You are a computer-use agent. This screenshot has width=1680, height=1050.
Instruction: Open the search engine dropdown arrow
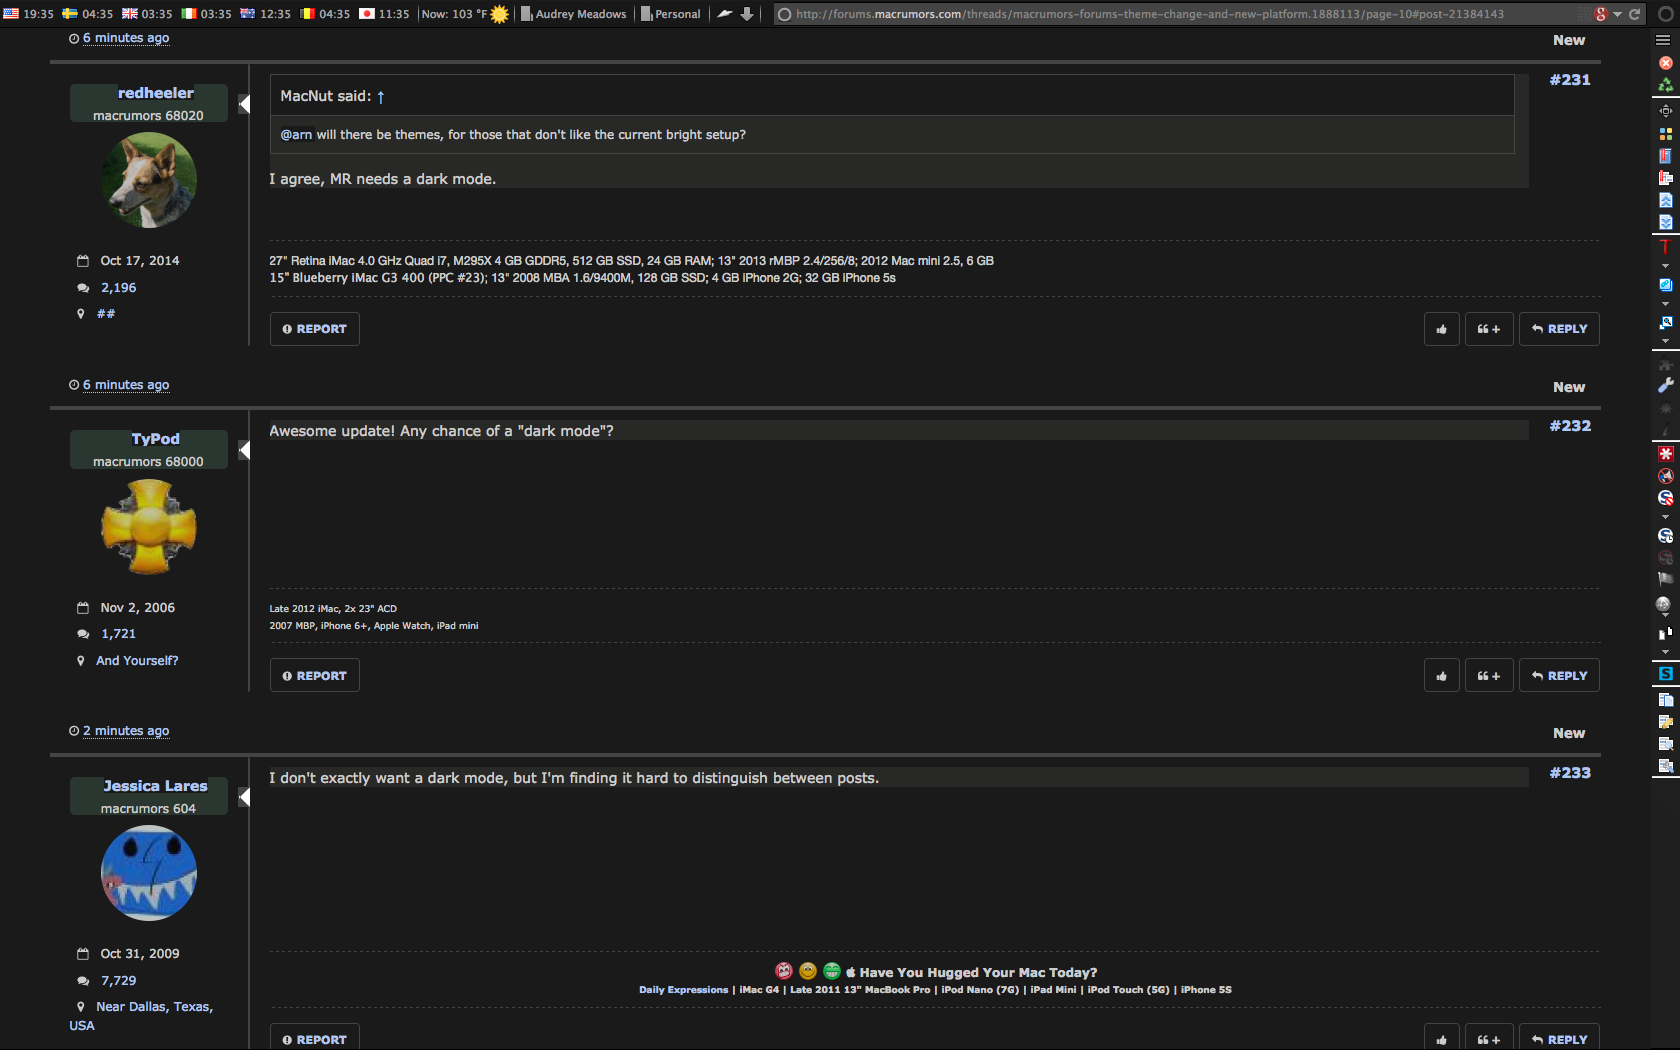[1617, 14]
